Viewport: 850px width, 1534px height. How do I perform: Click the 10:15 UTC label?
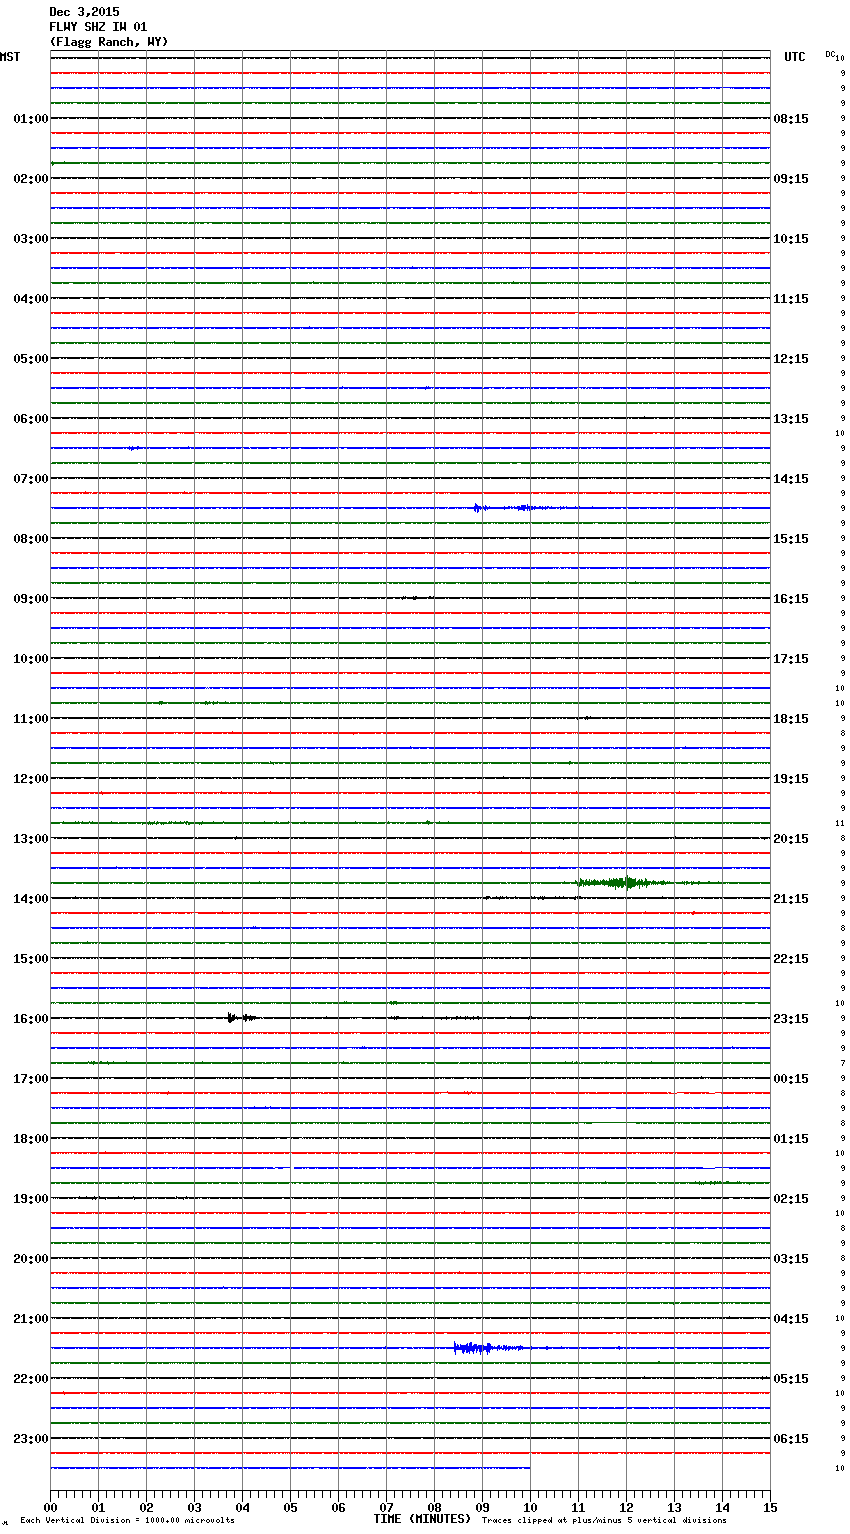click(791, 239)
